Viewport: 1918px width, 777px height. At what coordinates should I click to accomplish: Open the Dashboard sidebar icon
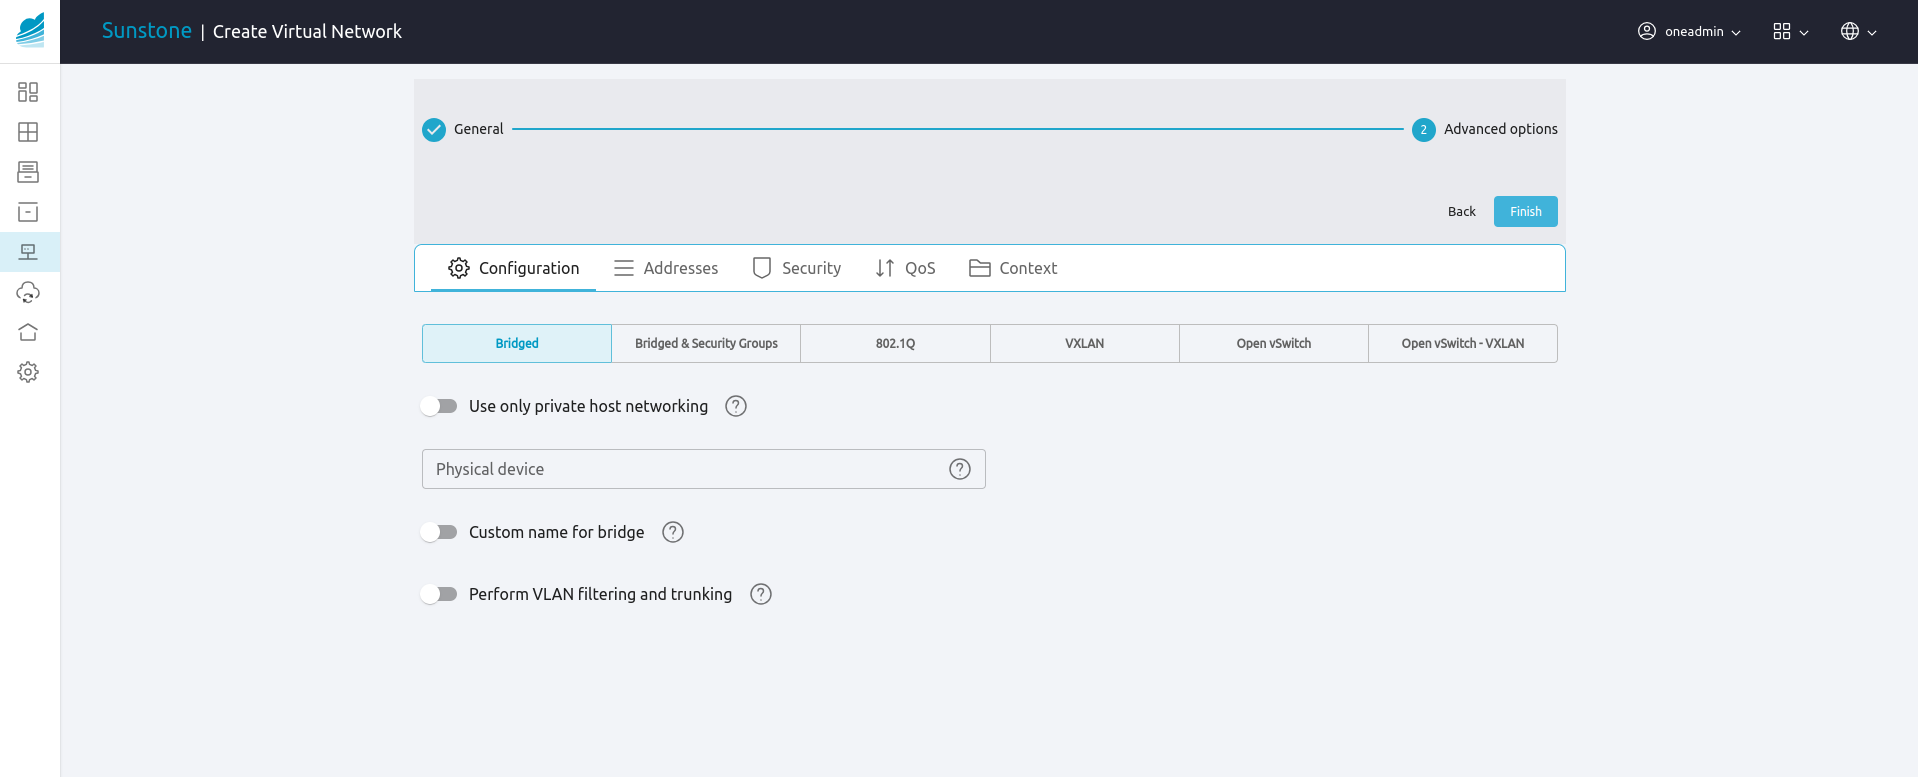pos(28,92)
